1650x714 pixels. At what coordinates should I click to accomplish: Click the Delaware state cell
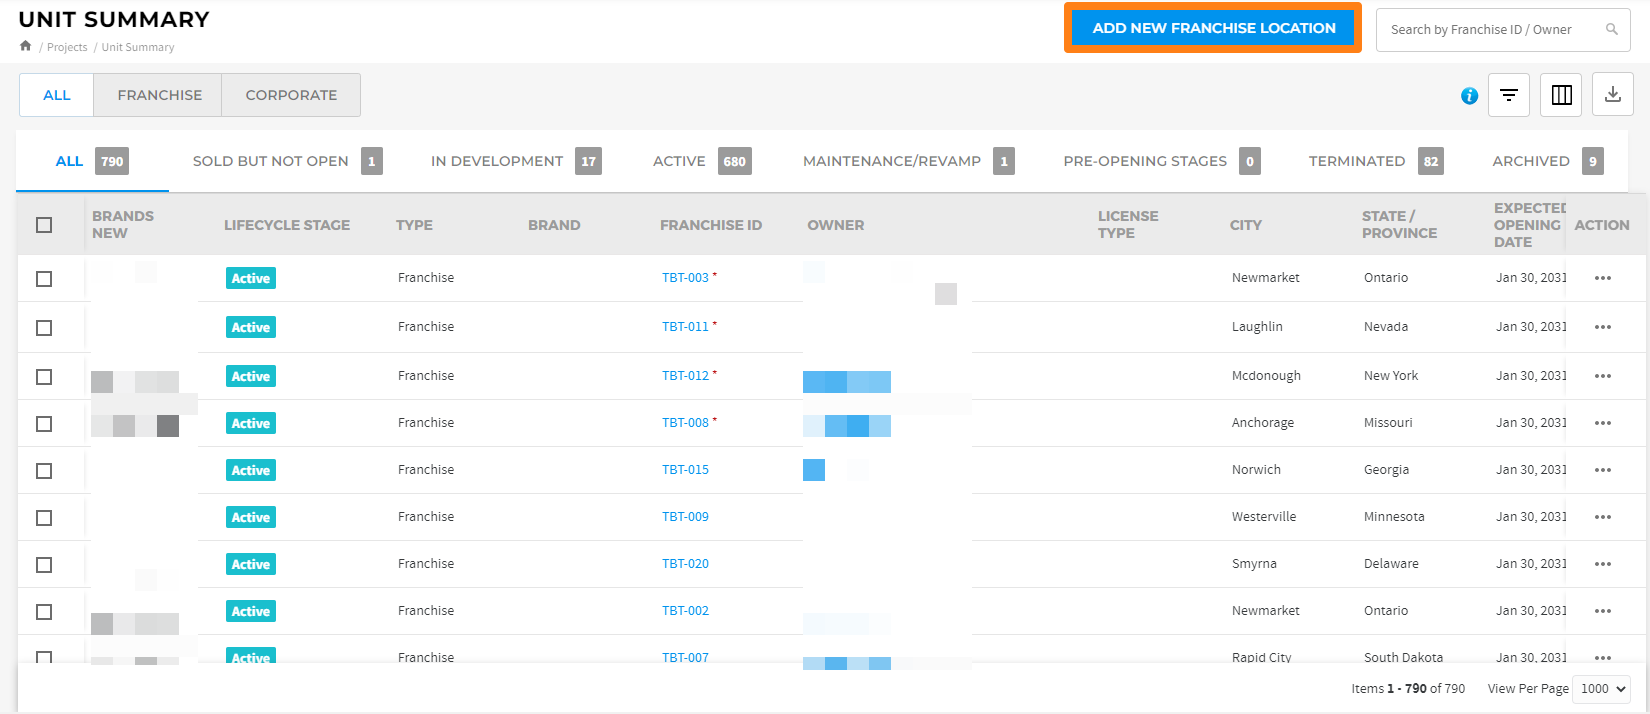1391,564
